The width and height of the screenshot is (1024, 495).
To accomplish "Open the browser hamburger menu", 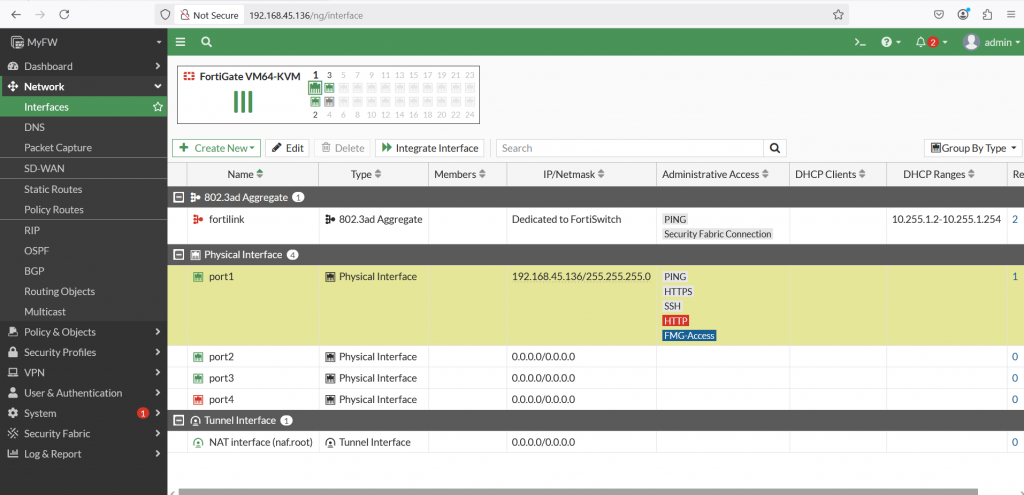I will 1012,14.
